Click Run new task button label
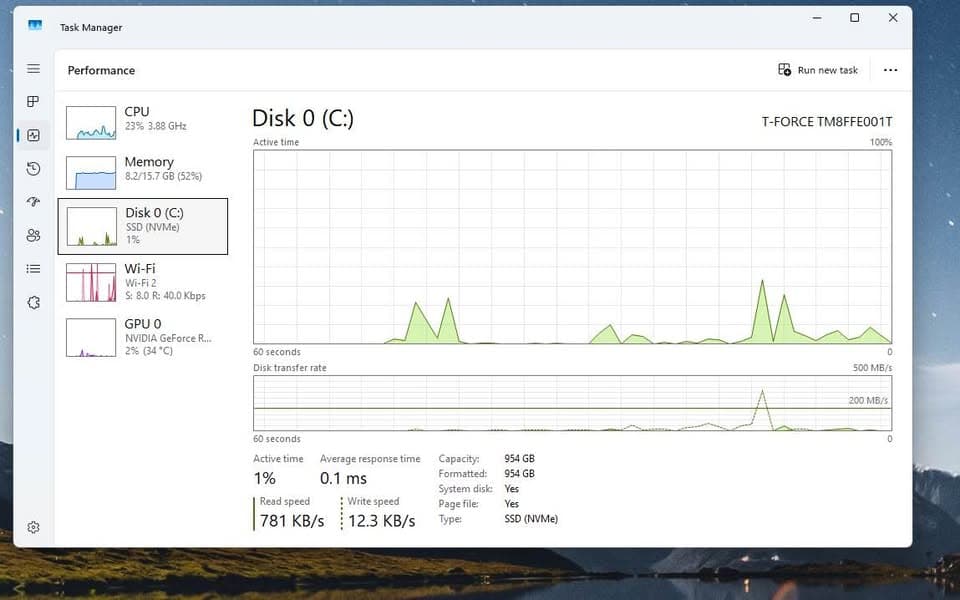Viewport: 960px width, 600px height. pos(827,70)
